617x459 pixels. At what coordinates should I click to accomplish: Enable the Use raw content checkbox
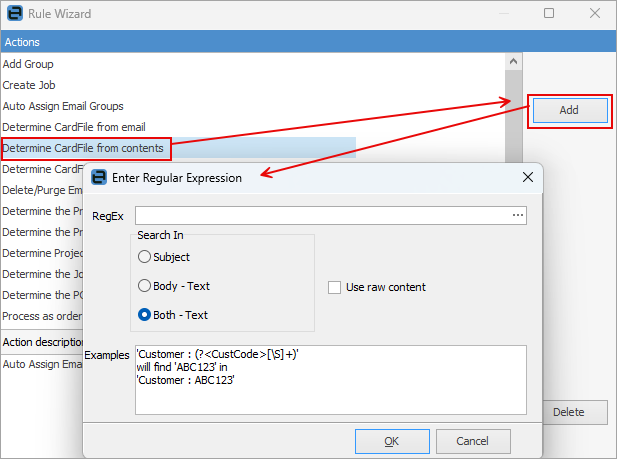tap(334, 287)
